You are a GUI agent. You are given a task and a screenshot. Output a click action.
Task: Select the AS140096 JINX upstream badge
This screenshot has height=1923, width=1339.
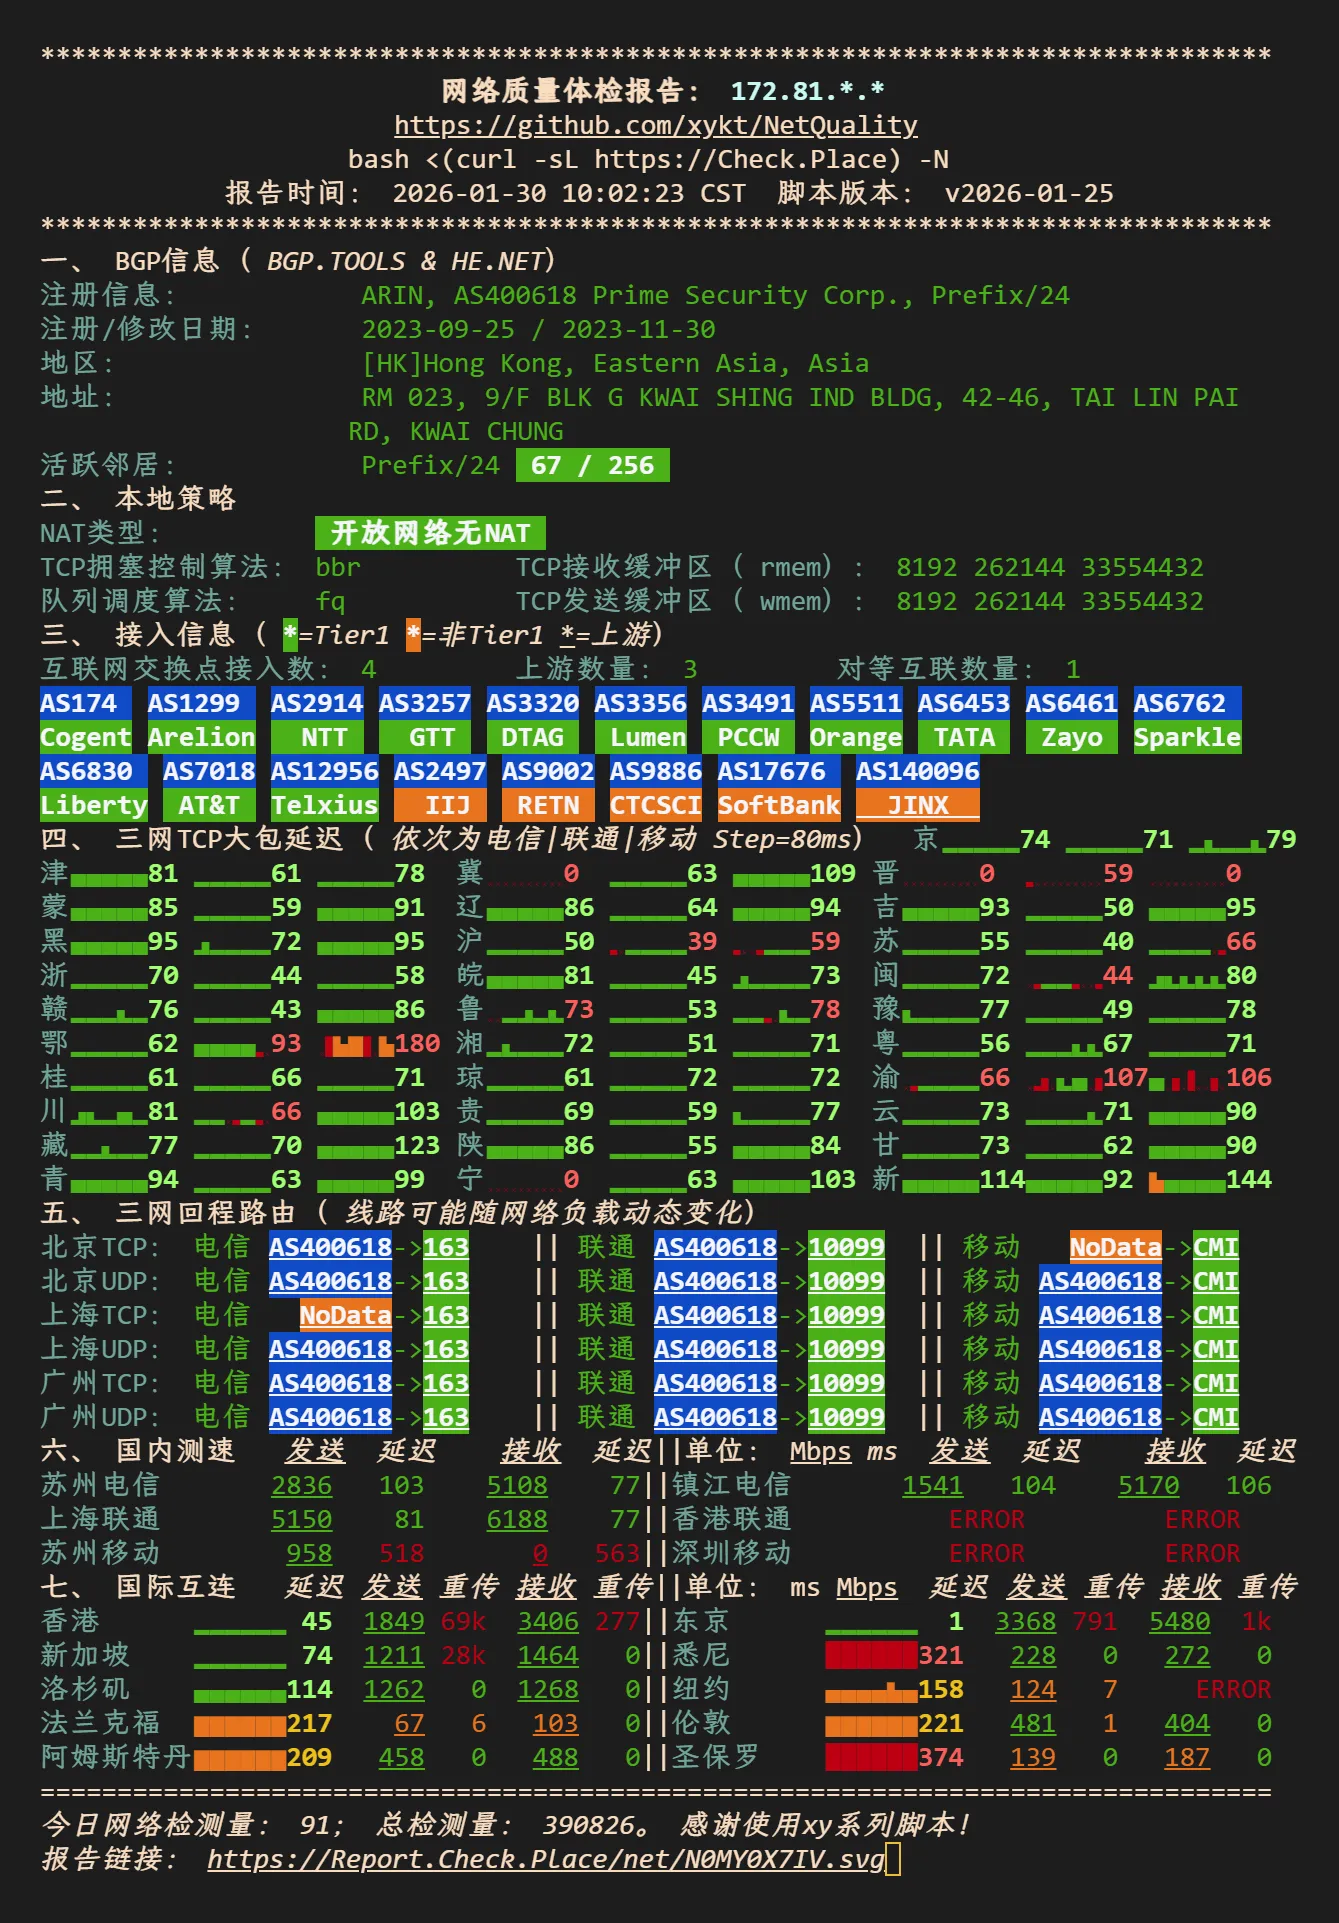tap(917, 788)
